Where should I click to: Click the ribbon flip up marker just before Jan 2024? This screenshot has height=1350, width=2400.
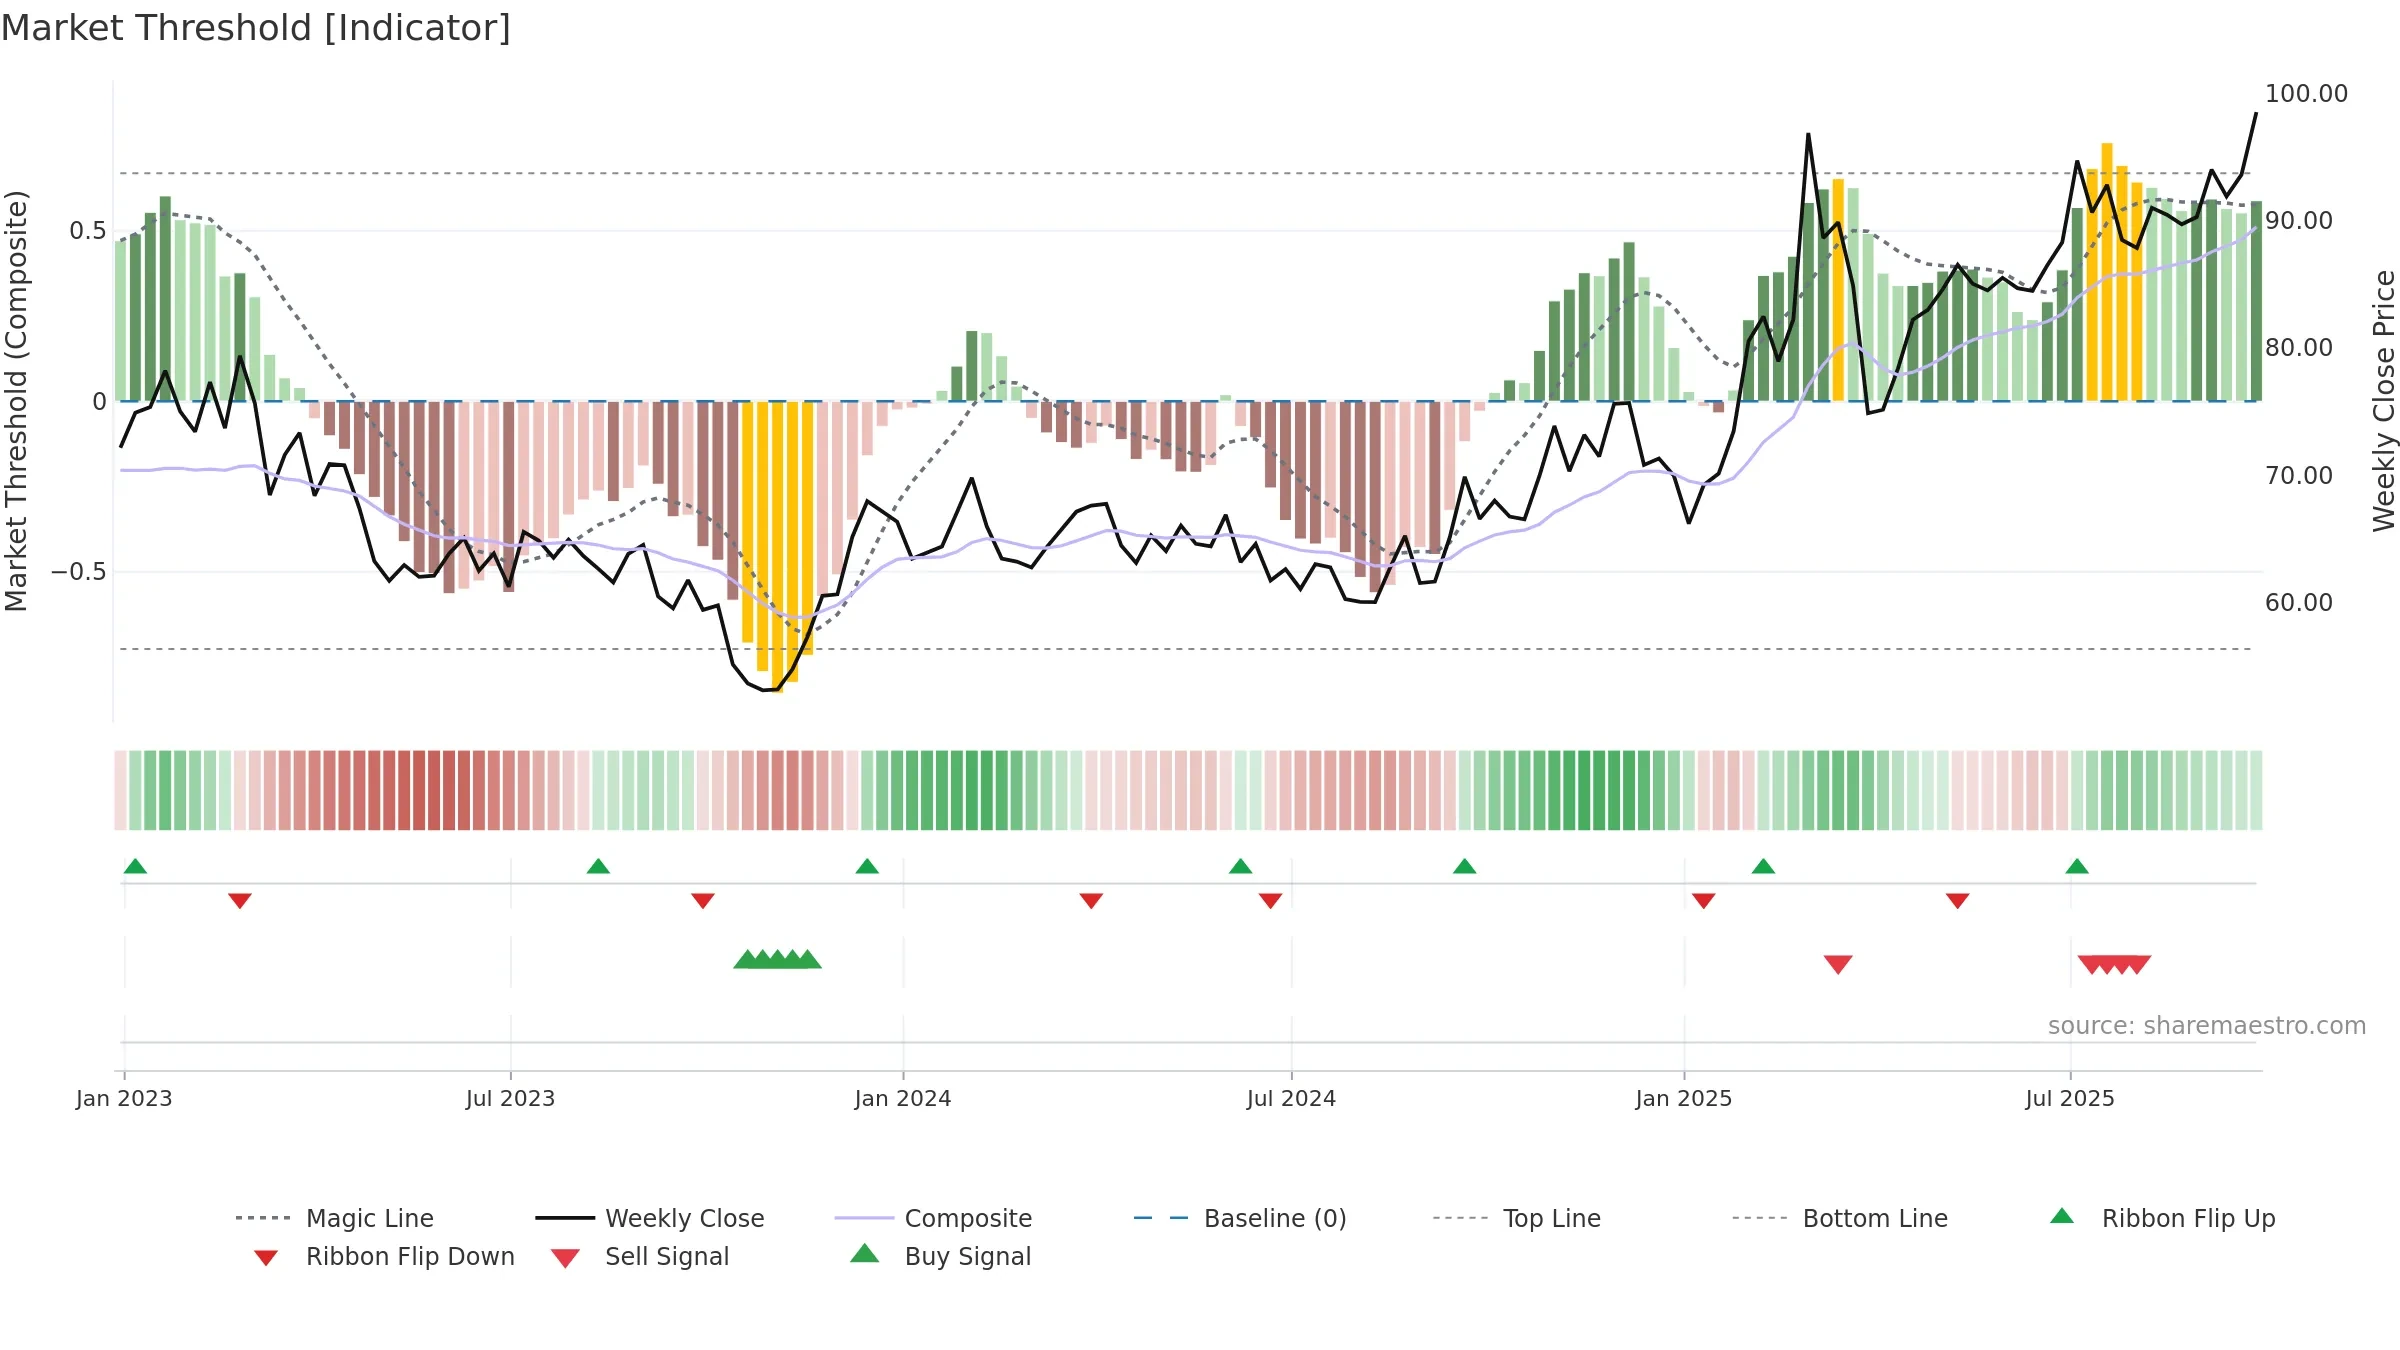pyautogui.click(x=867, y=866)
